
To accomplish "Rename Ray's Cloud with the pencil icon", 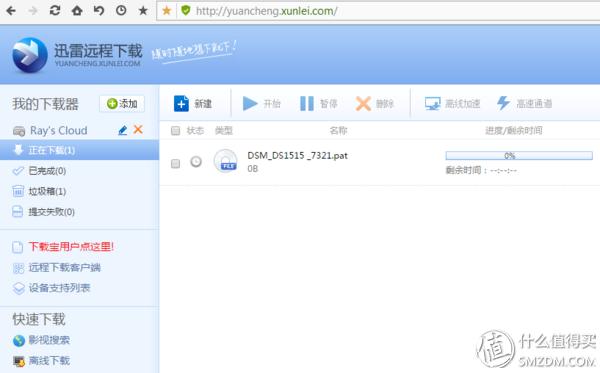I will pos(122,130).
